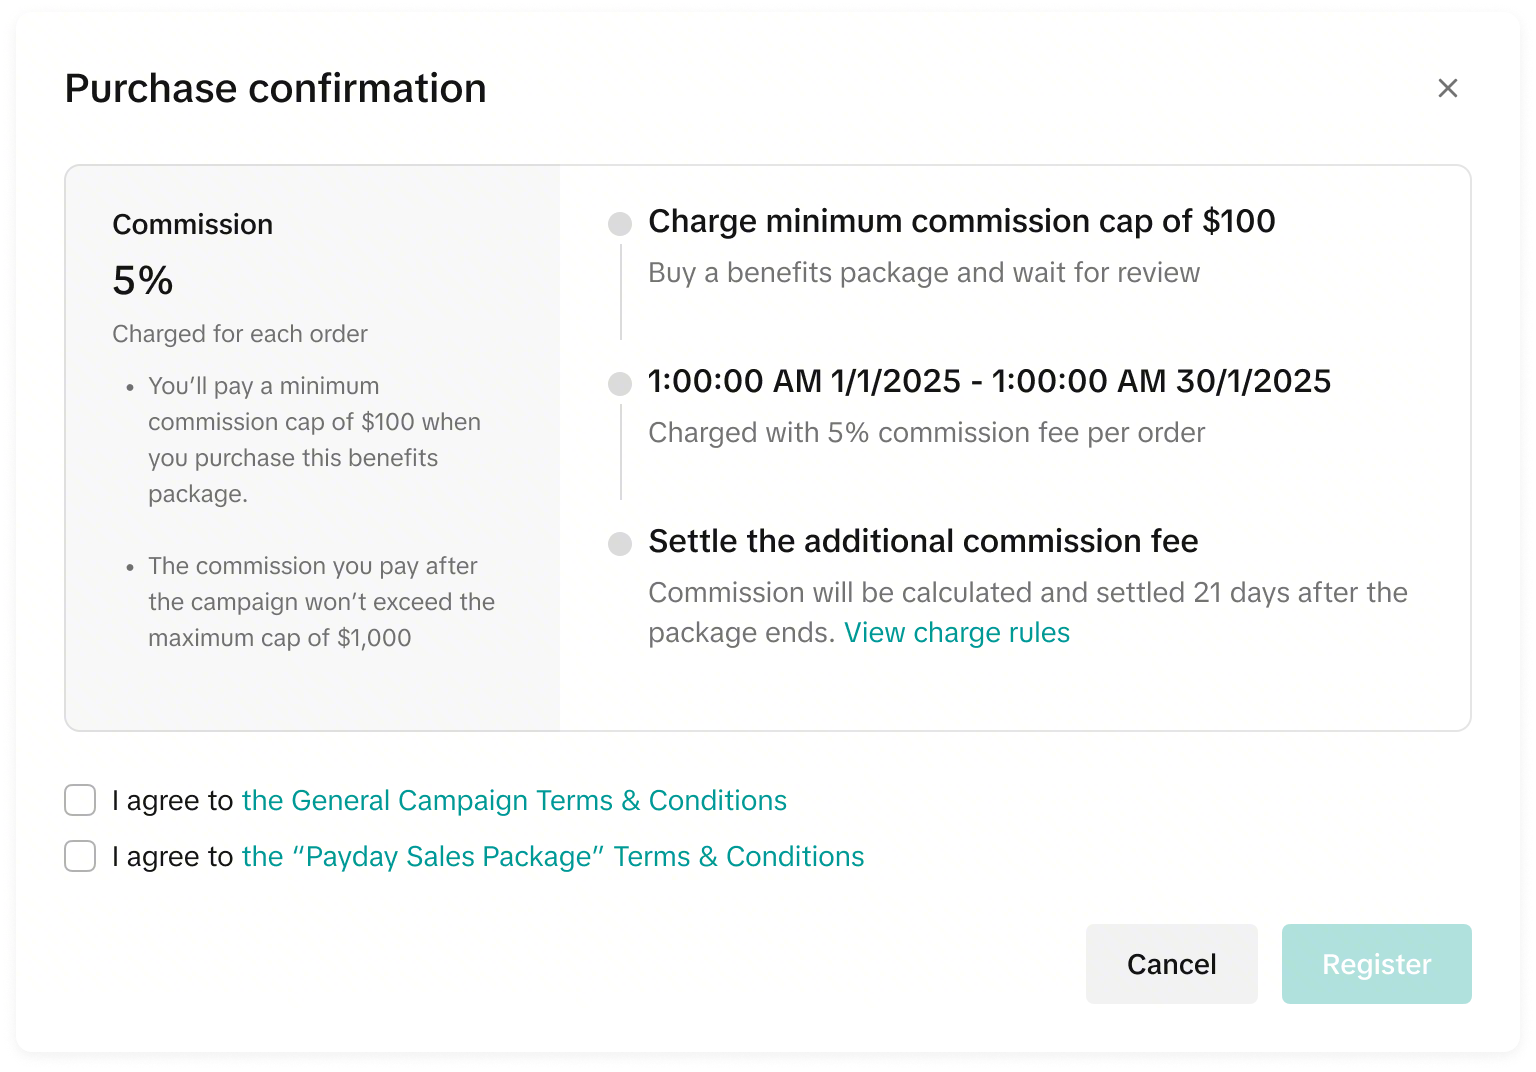Follow the View charge rules link
The height and width of the screenshot is (1072, 1536).
pos(956,632)
